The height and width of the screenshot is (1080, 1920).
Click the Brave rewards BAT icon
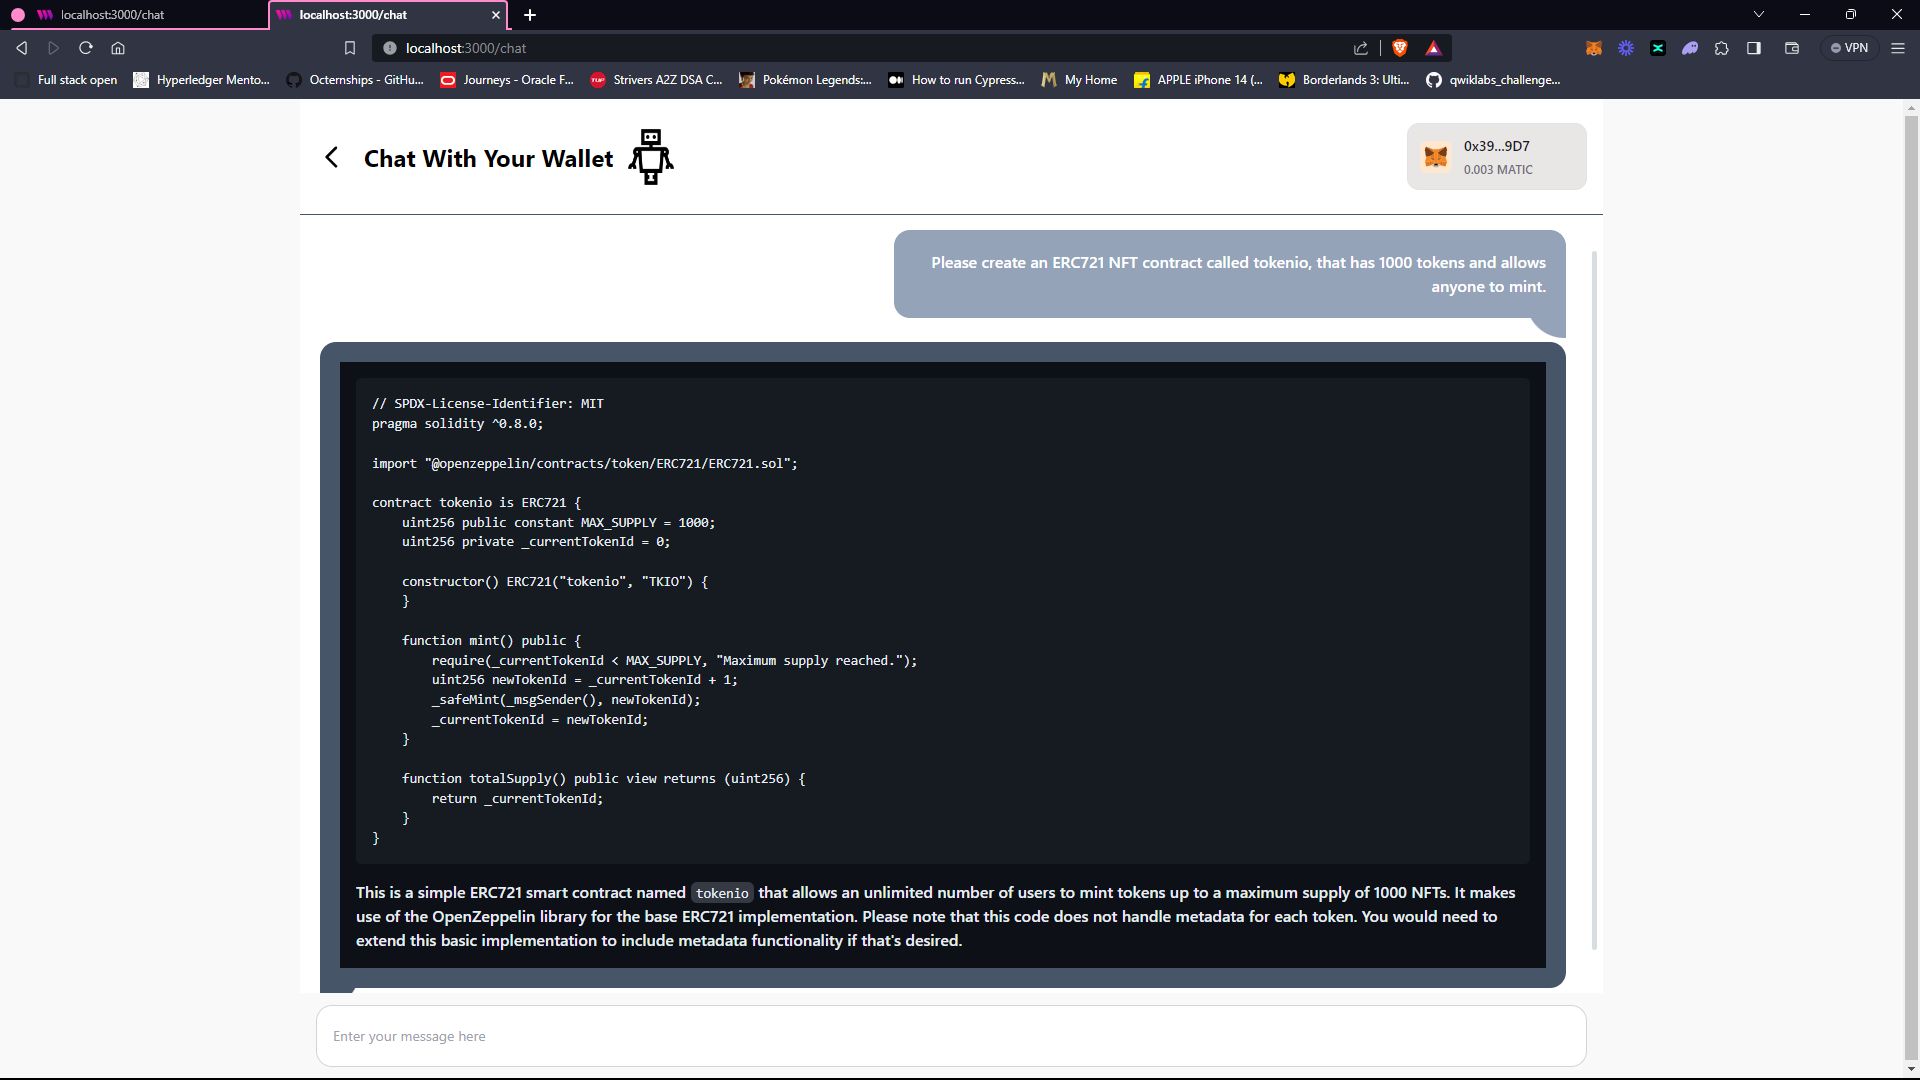pyautogui.click(x=1433, y=47)
